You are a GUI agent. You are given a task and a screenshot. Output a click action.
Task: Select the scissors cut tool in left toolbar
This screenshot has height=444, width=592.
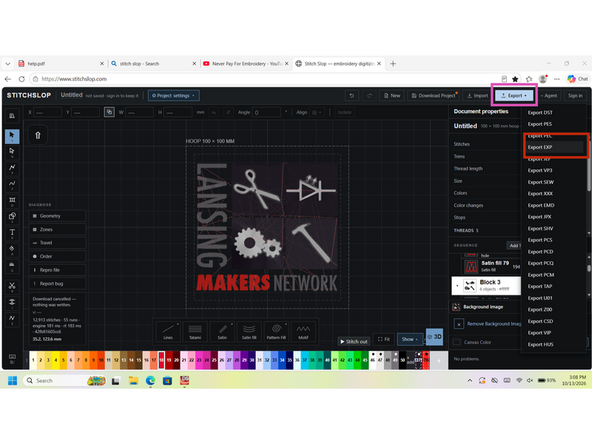pos(12,286)
